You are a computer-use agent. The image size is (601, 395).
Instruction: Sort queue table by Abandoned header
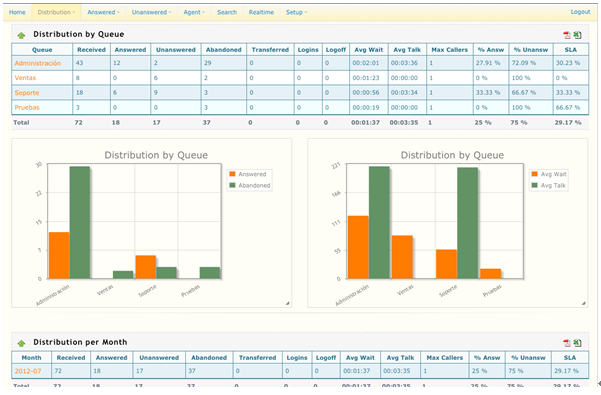224,50
